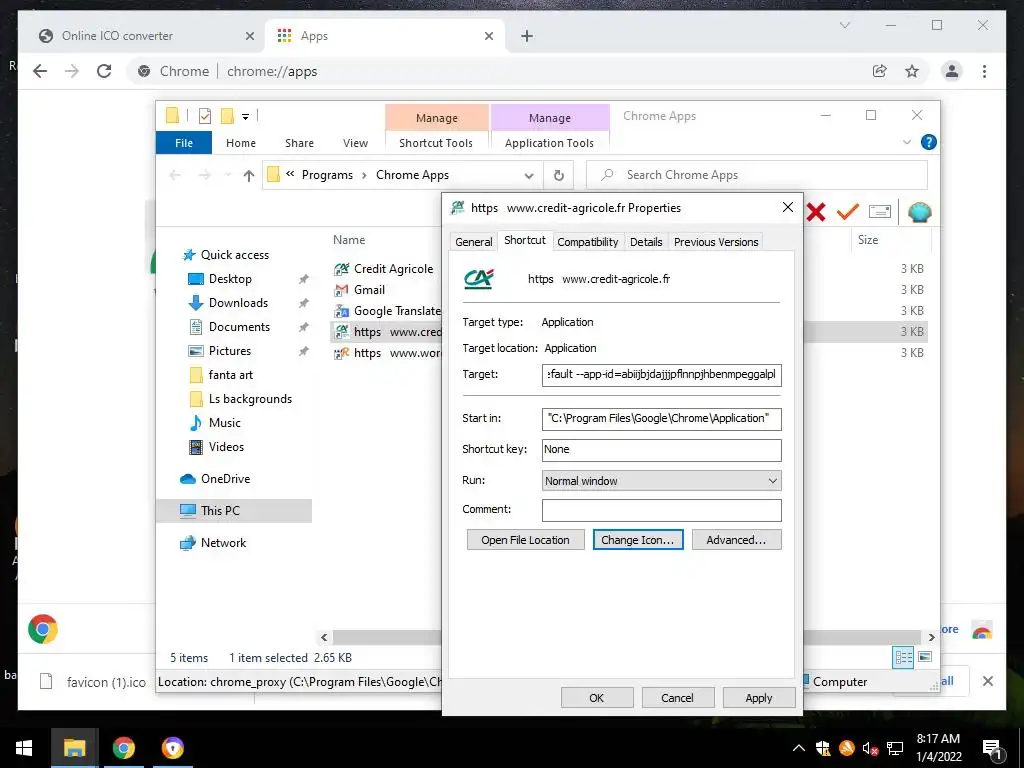Viewport: 1024px width, 768px height.
Task: Switch Explorer to large icons view
Action: point(925,657)
